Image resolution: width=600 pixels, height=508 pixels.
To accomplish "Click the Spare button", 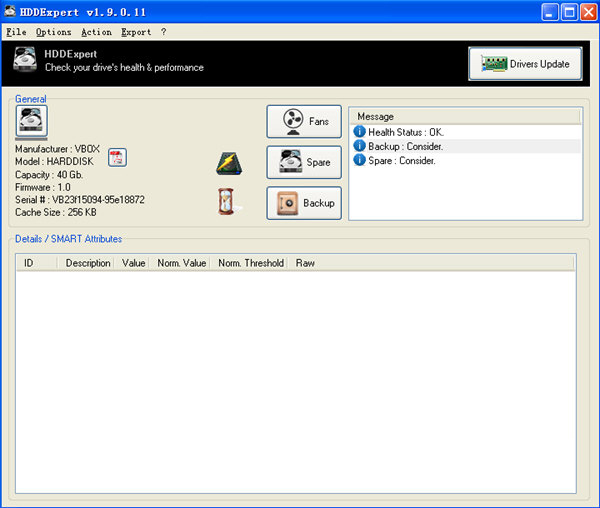I will click(x=304, y=162).
